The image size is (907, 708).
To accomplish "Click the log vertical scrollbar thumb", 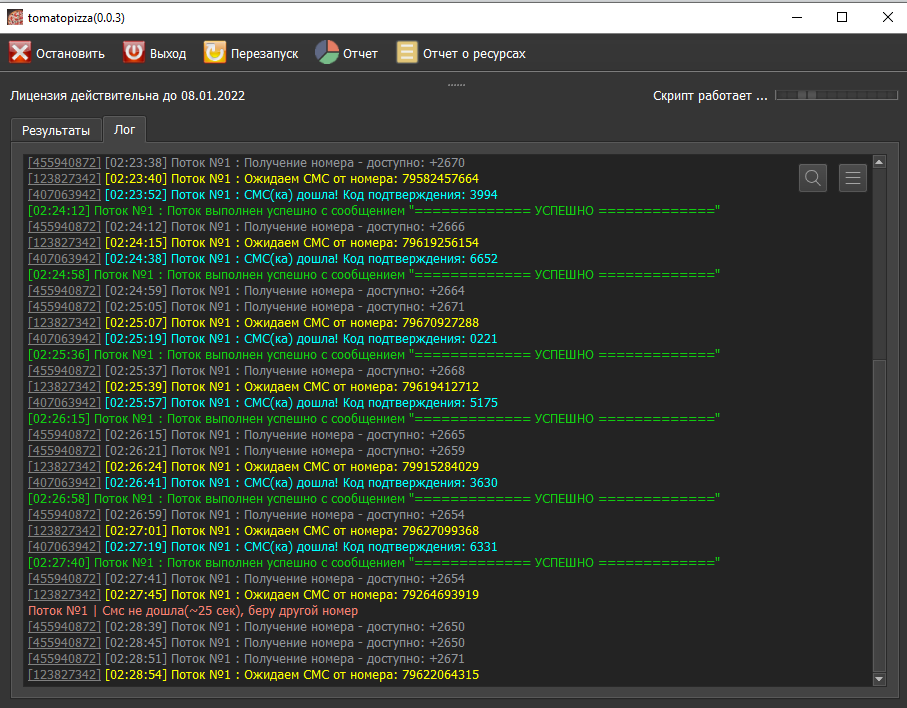I will click(x=879, y=516).
